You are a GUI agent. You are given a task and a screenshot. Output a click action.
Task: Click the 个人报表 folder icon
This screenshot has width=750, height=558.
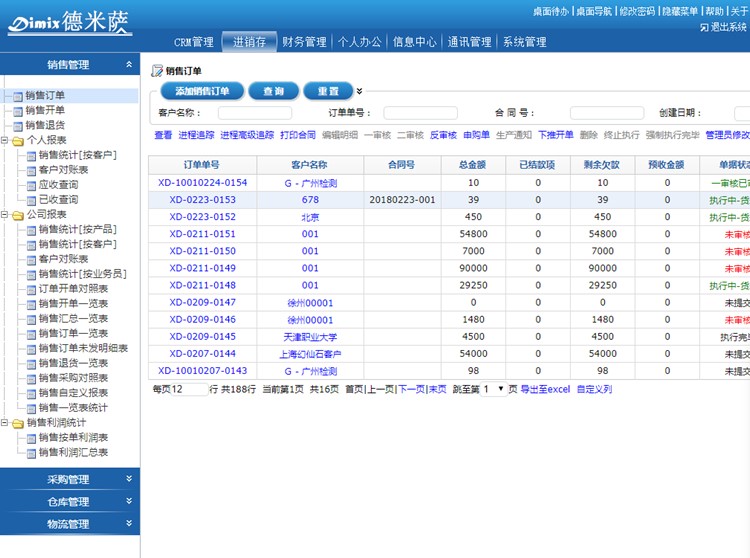point(18,141)
